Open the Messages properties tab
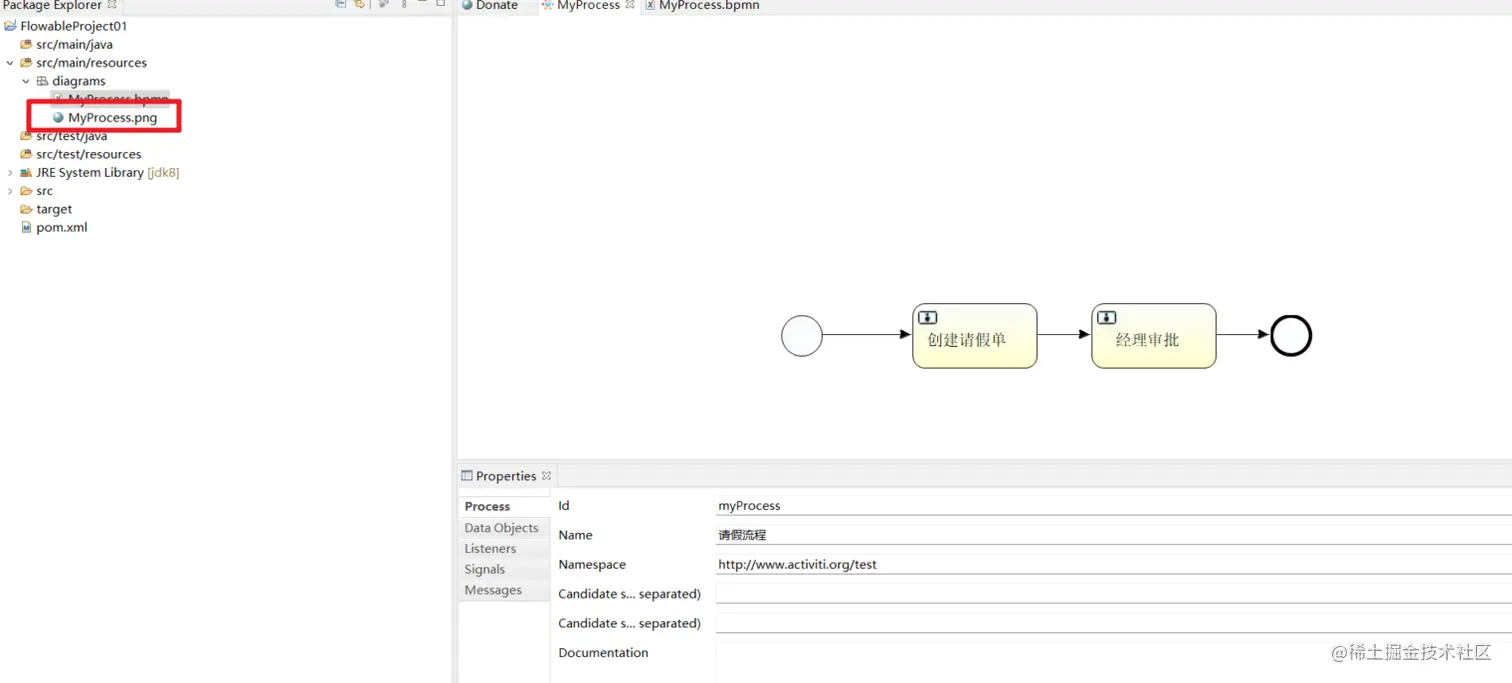1512x683 pixels. click(504, 591)
